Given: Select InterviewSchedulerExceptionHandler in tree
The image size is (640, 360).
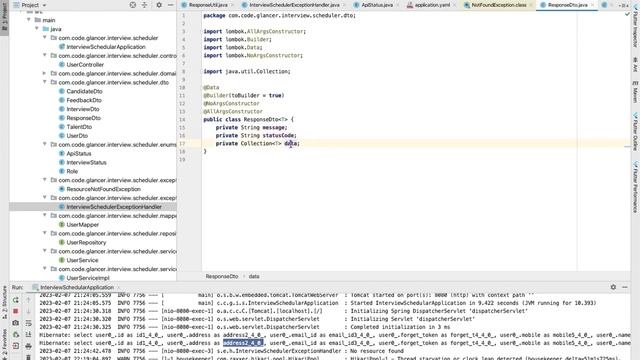Looking at the screenshot, I should pyautogui.click(x=114, y=207).
